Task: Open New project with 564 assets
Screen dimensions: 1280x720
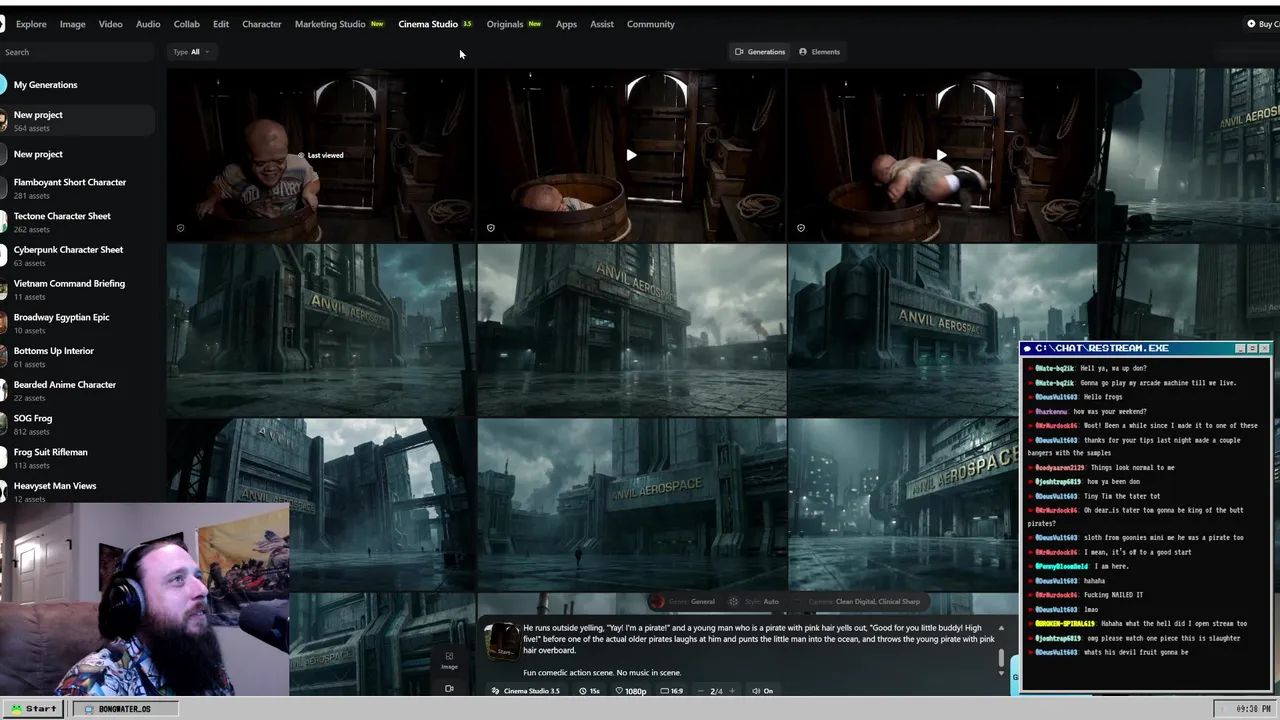Action: (78, 121)
